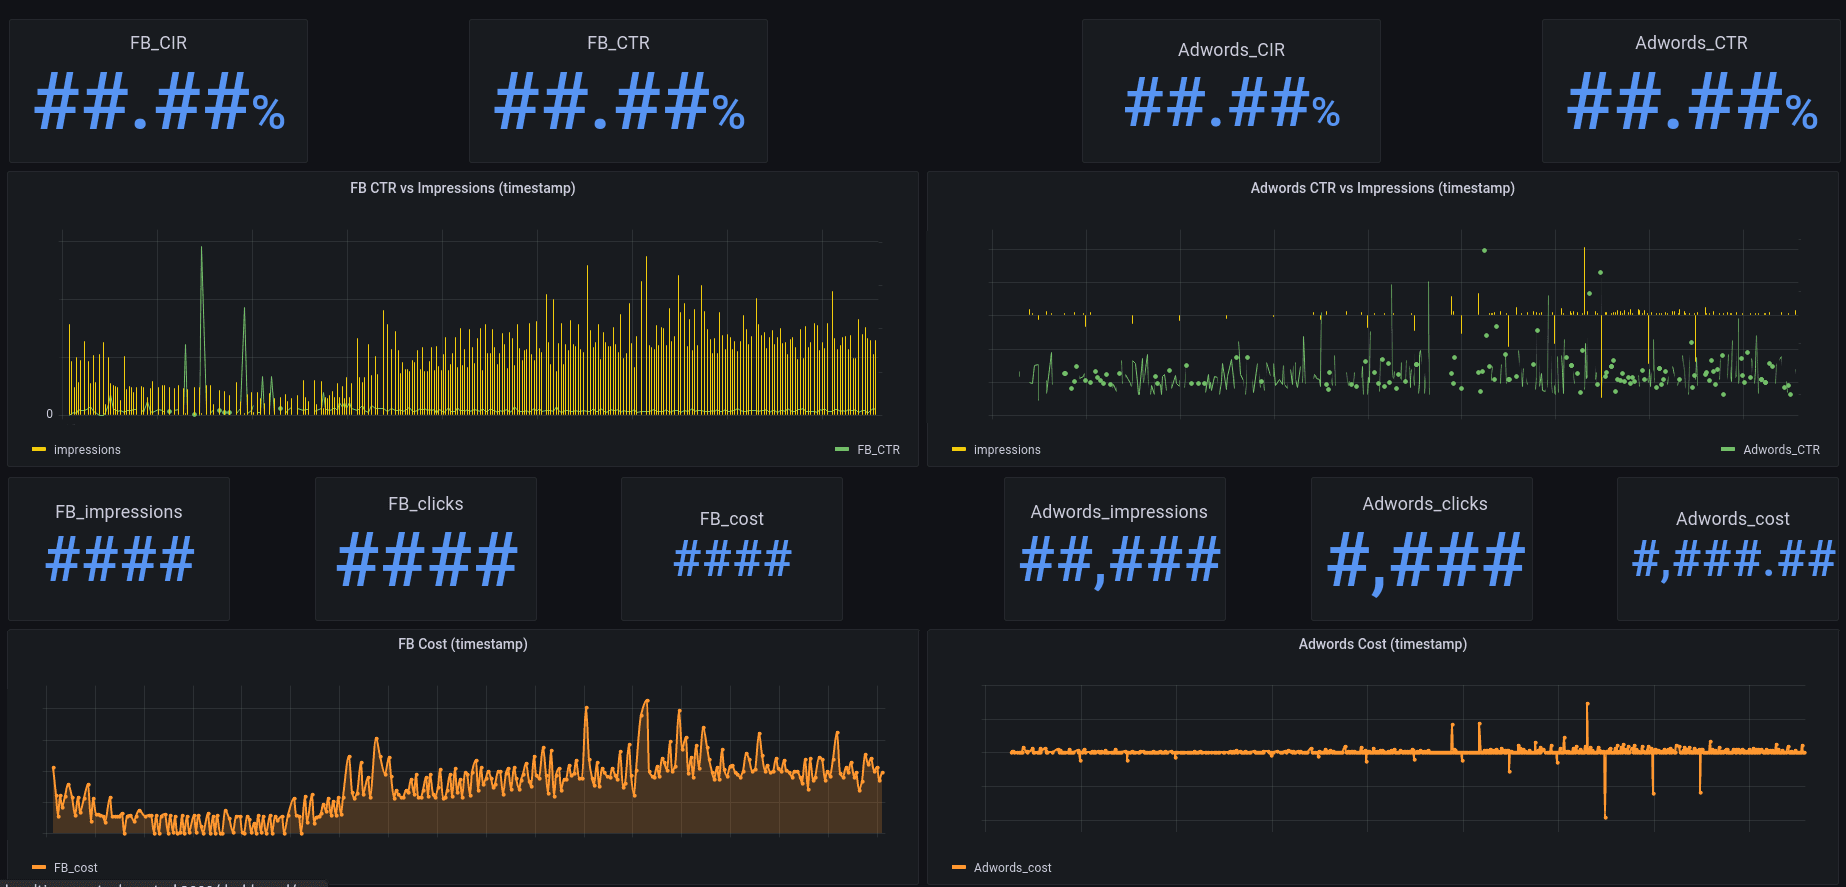This screenshot has height=887, width=1846.
Task: Toggle the FB_CTR series legend label
Action: 878,450
